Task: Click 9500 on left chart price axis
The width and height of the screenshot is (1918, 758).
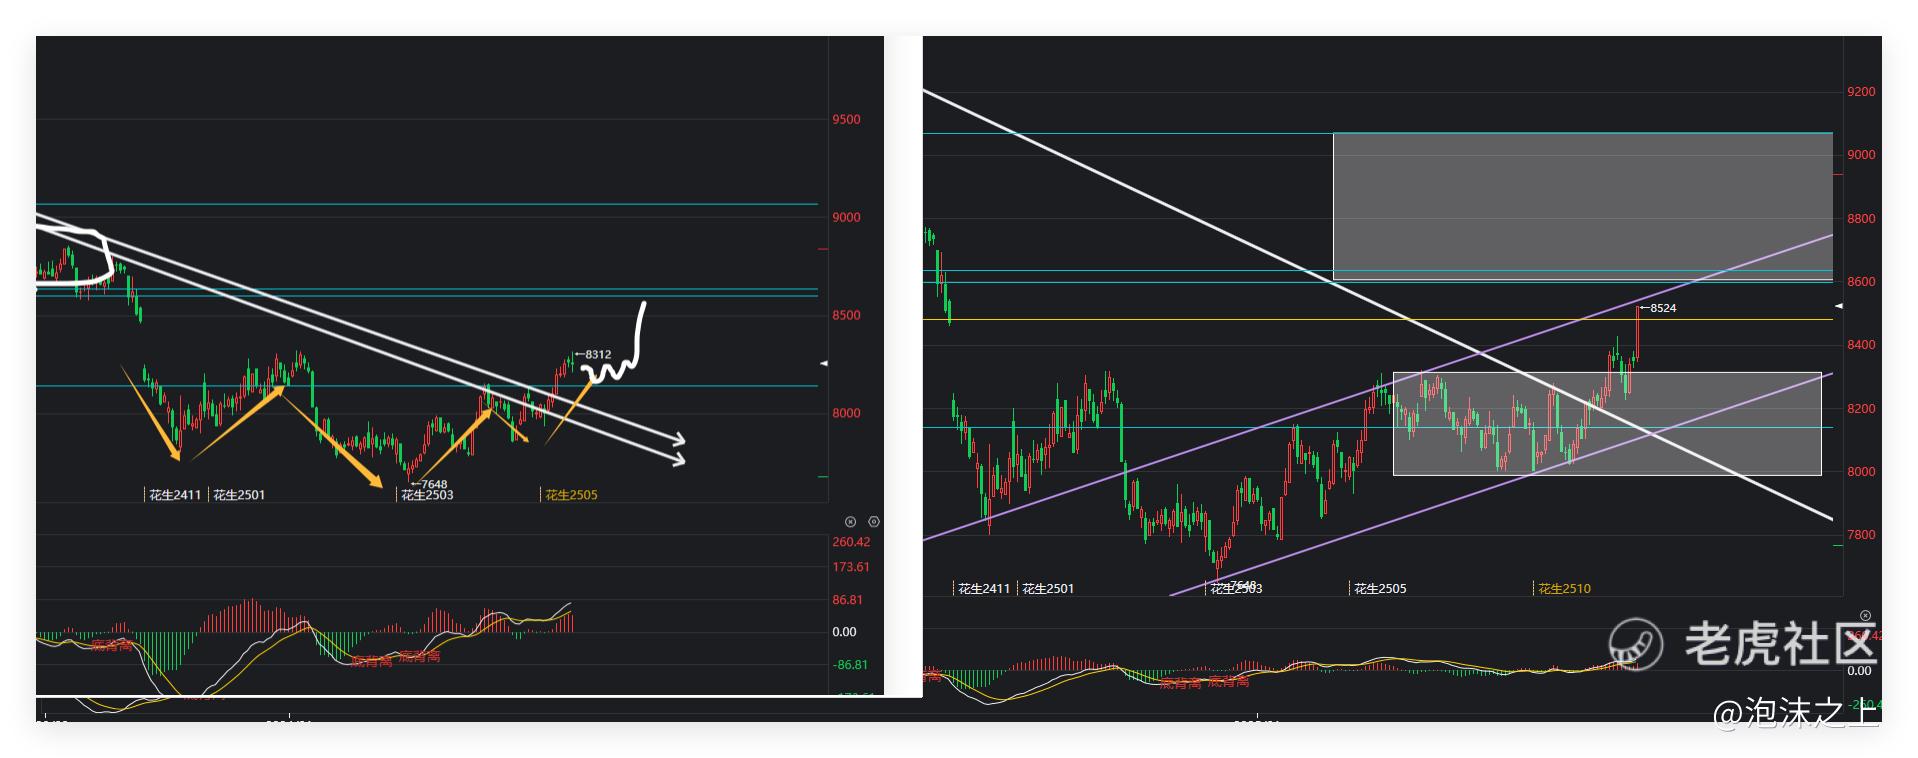Action: 846,119
